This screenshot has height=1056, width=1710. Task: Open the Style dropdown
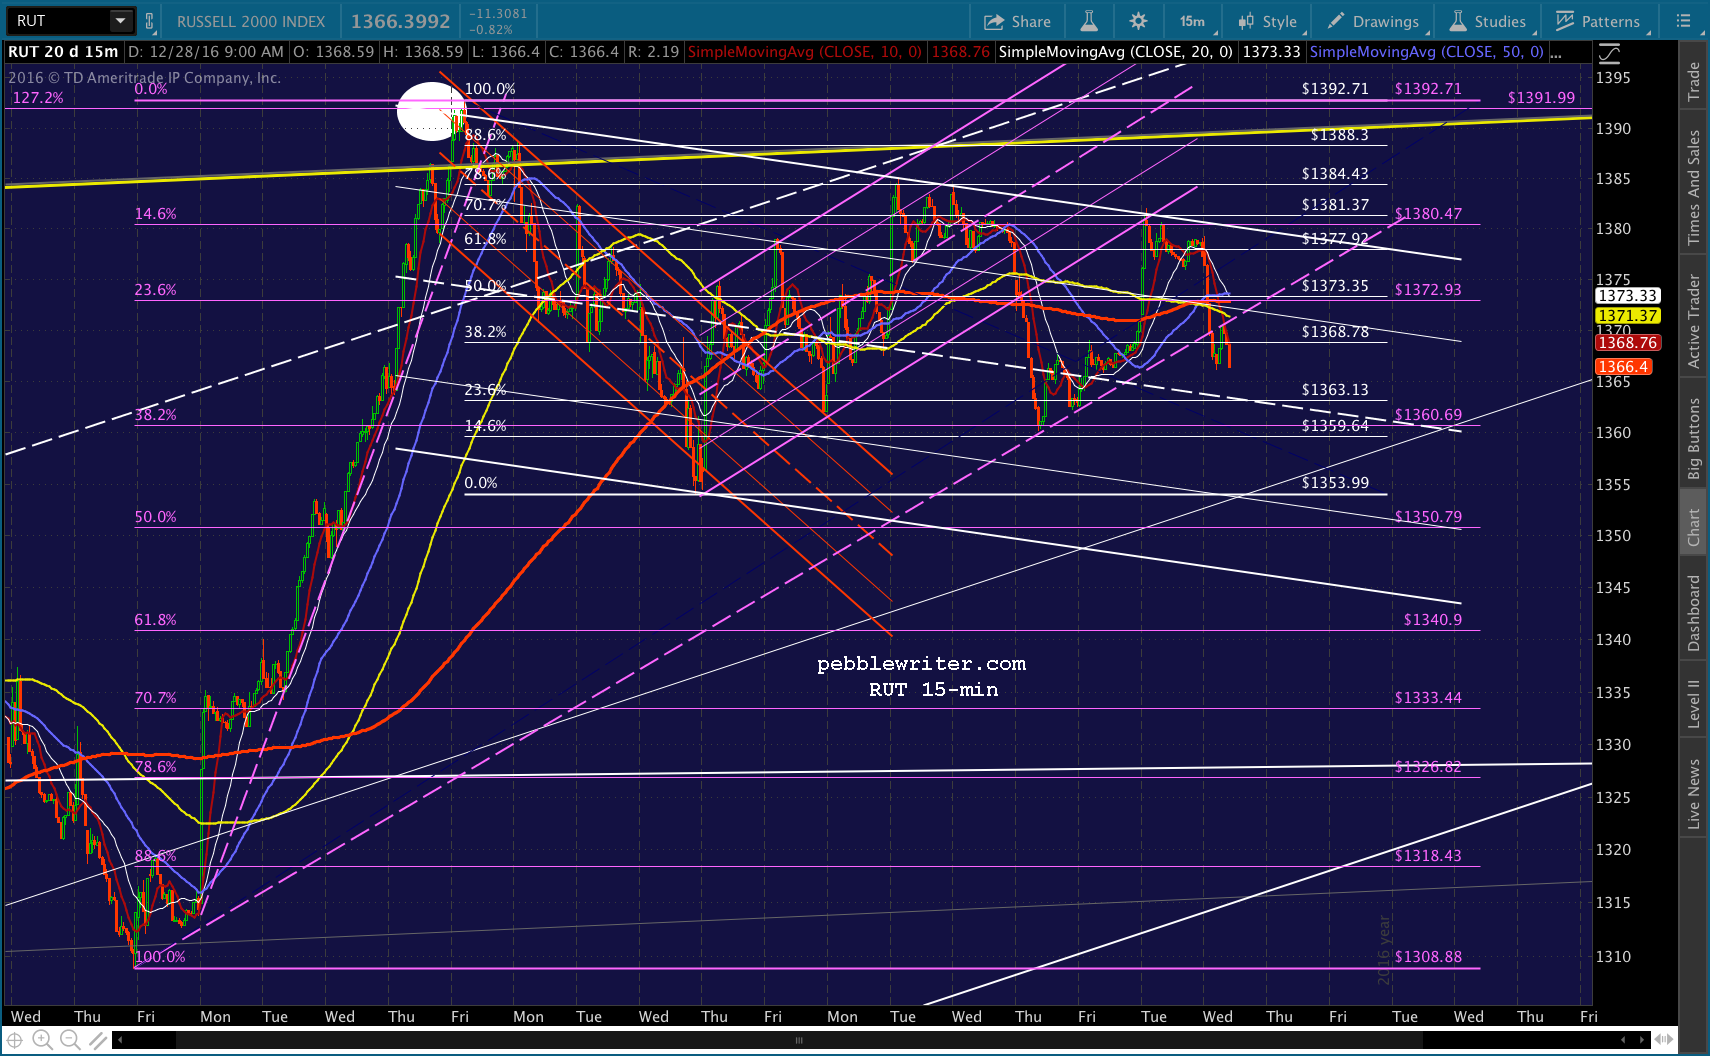[1267, 21]
